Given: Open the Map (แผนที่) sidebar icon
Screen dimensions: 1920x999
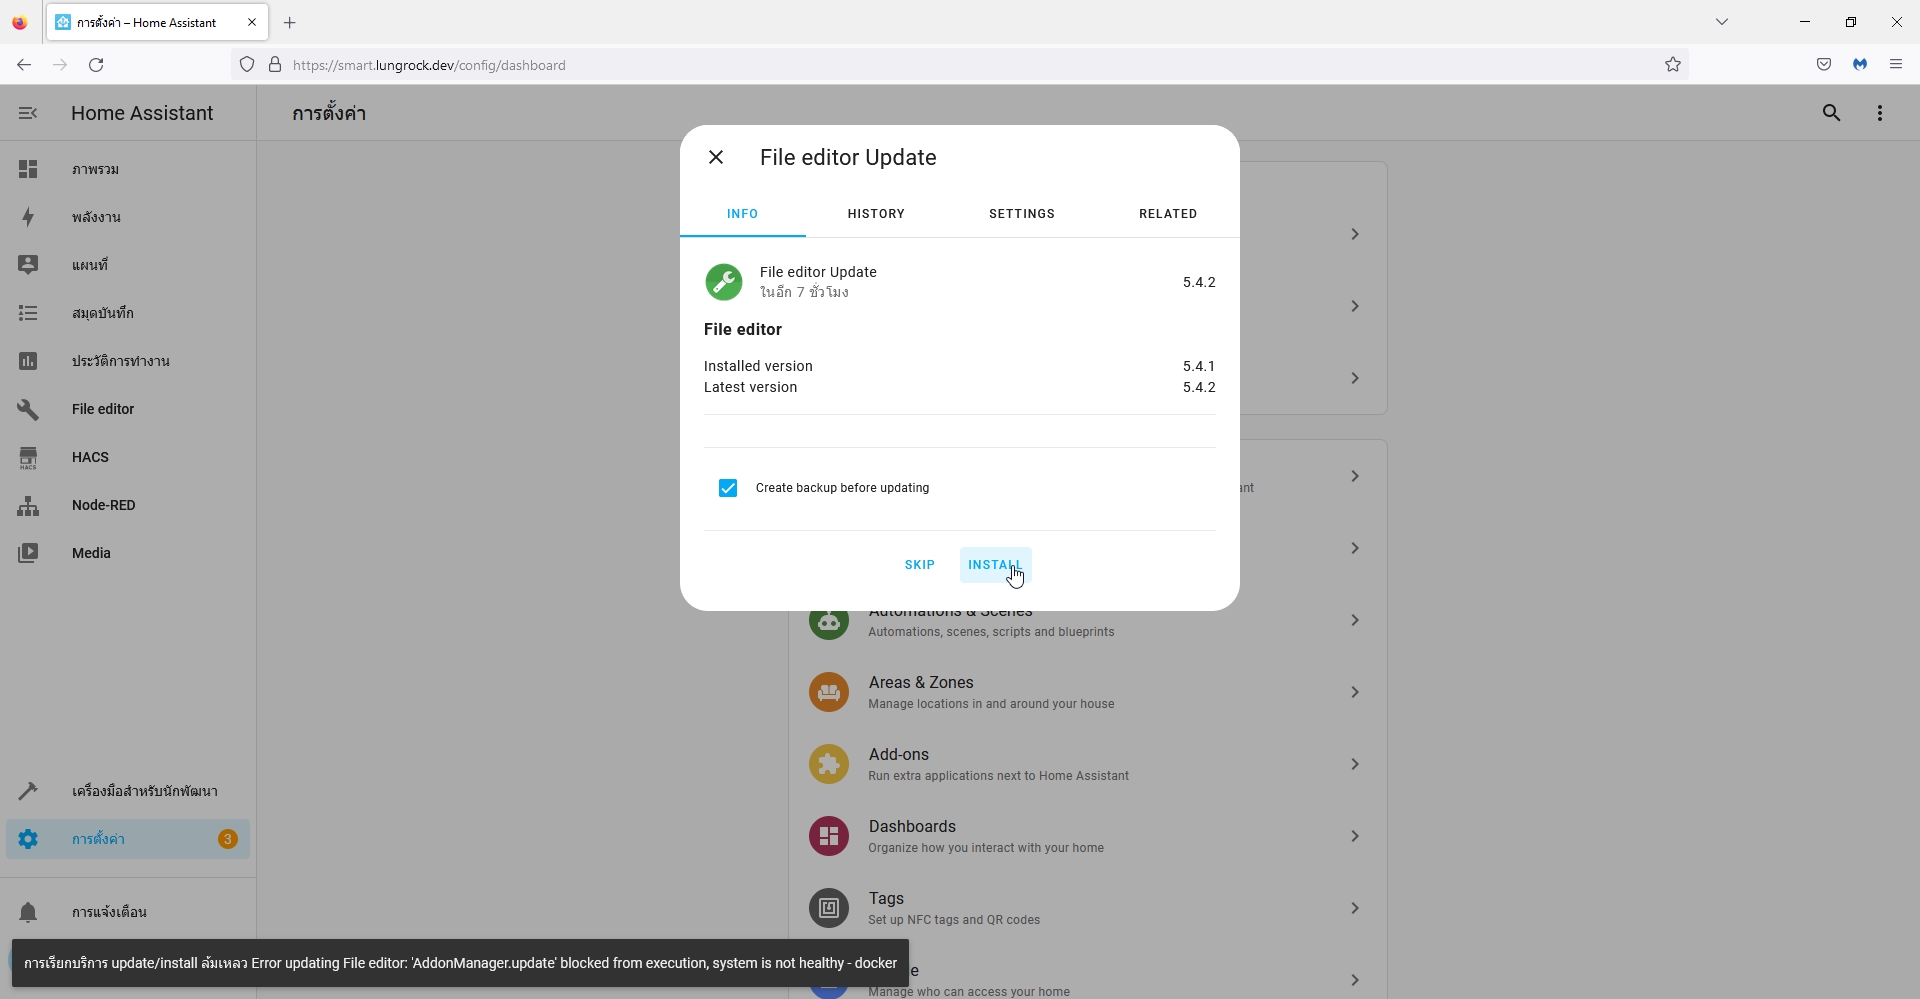Looking at the screenshot, I should tap(28, 265).
